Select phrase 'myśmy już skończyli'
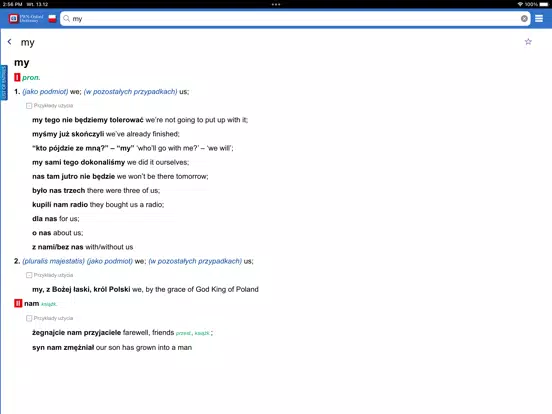 pyautogui.click(x=68, y=134)
